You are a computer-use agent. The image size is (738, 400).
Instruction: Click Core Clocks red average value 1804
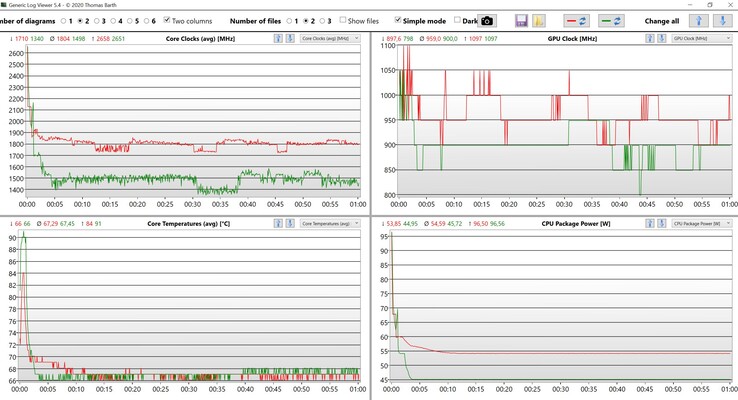tap(63, 39)
